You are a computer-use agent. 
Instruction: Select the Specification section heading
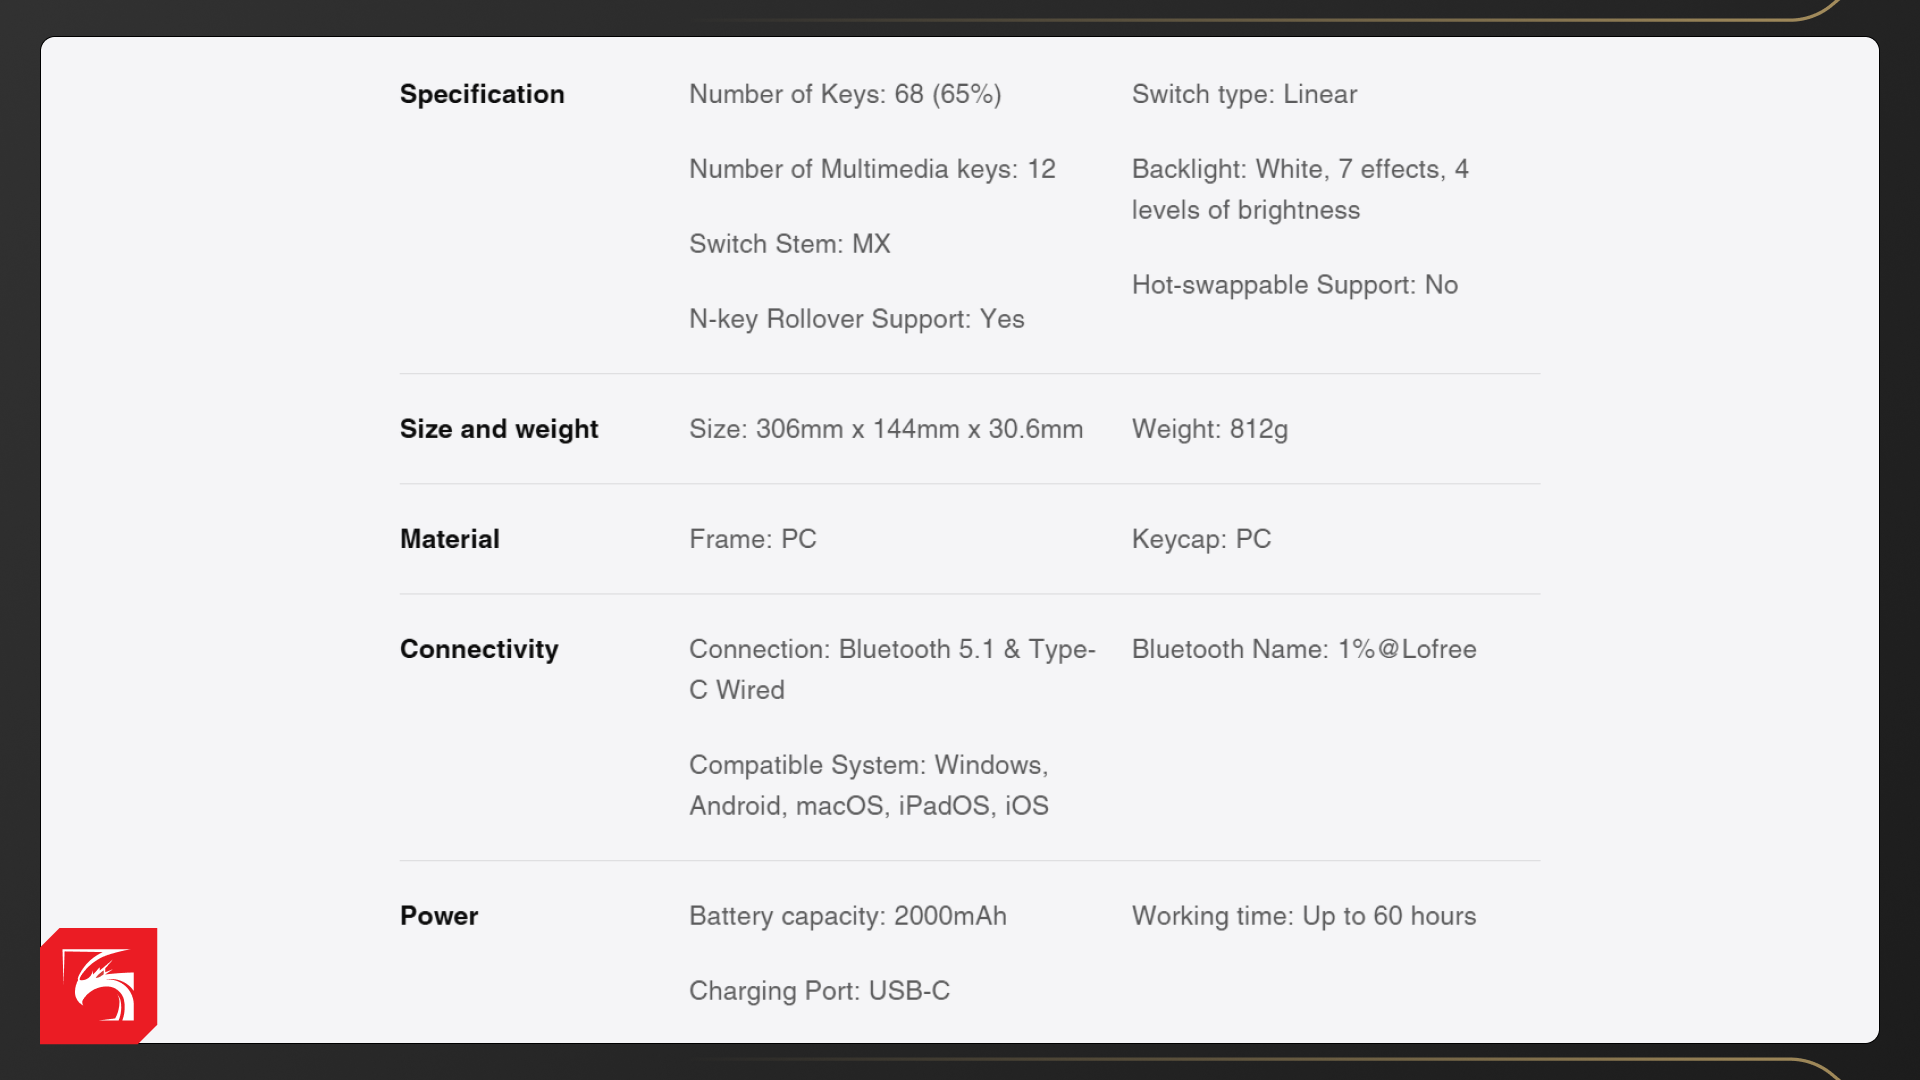point(482,94)
